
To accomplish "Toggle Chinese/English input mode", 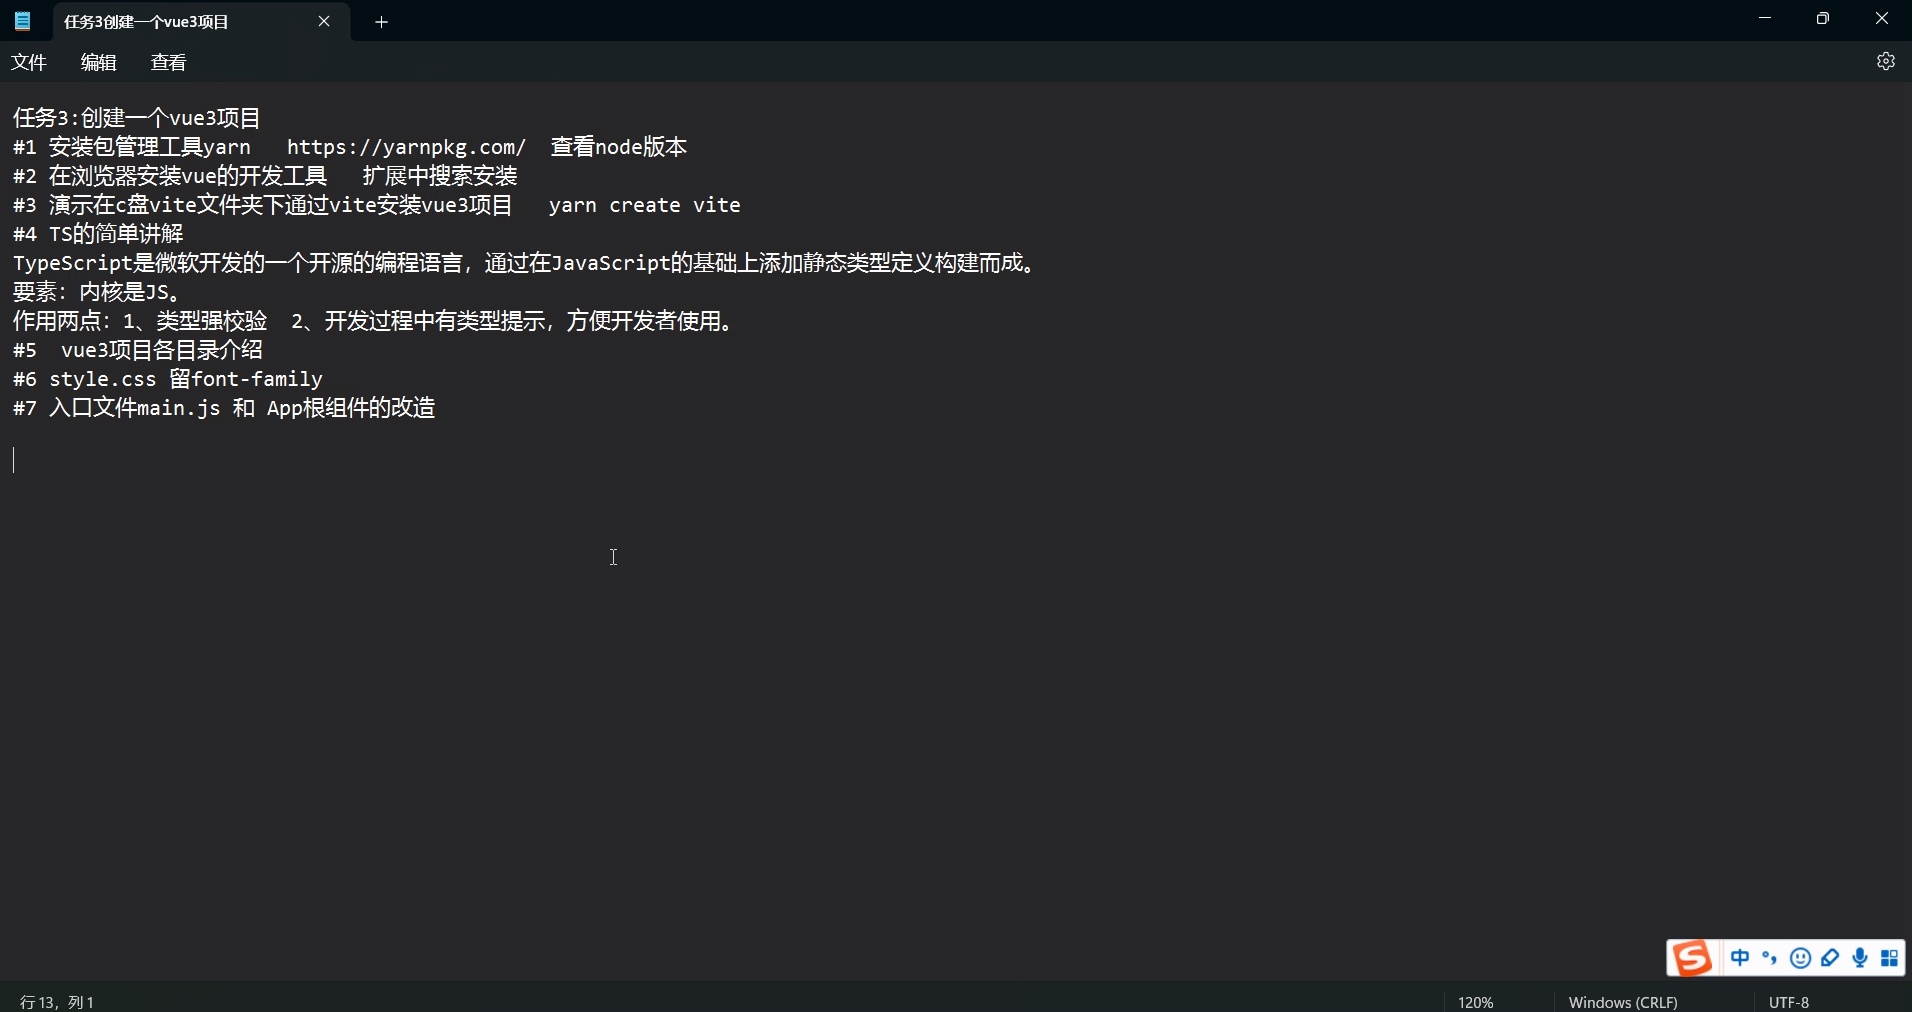I will 1741,958.
